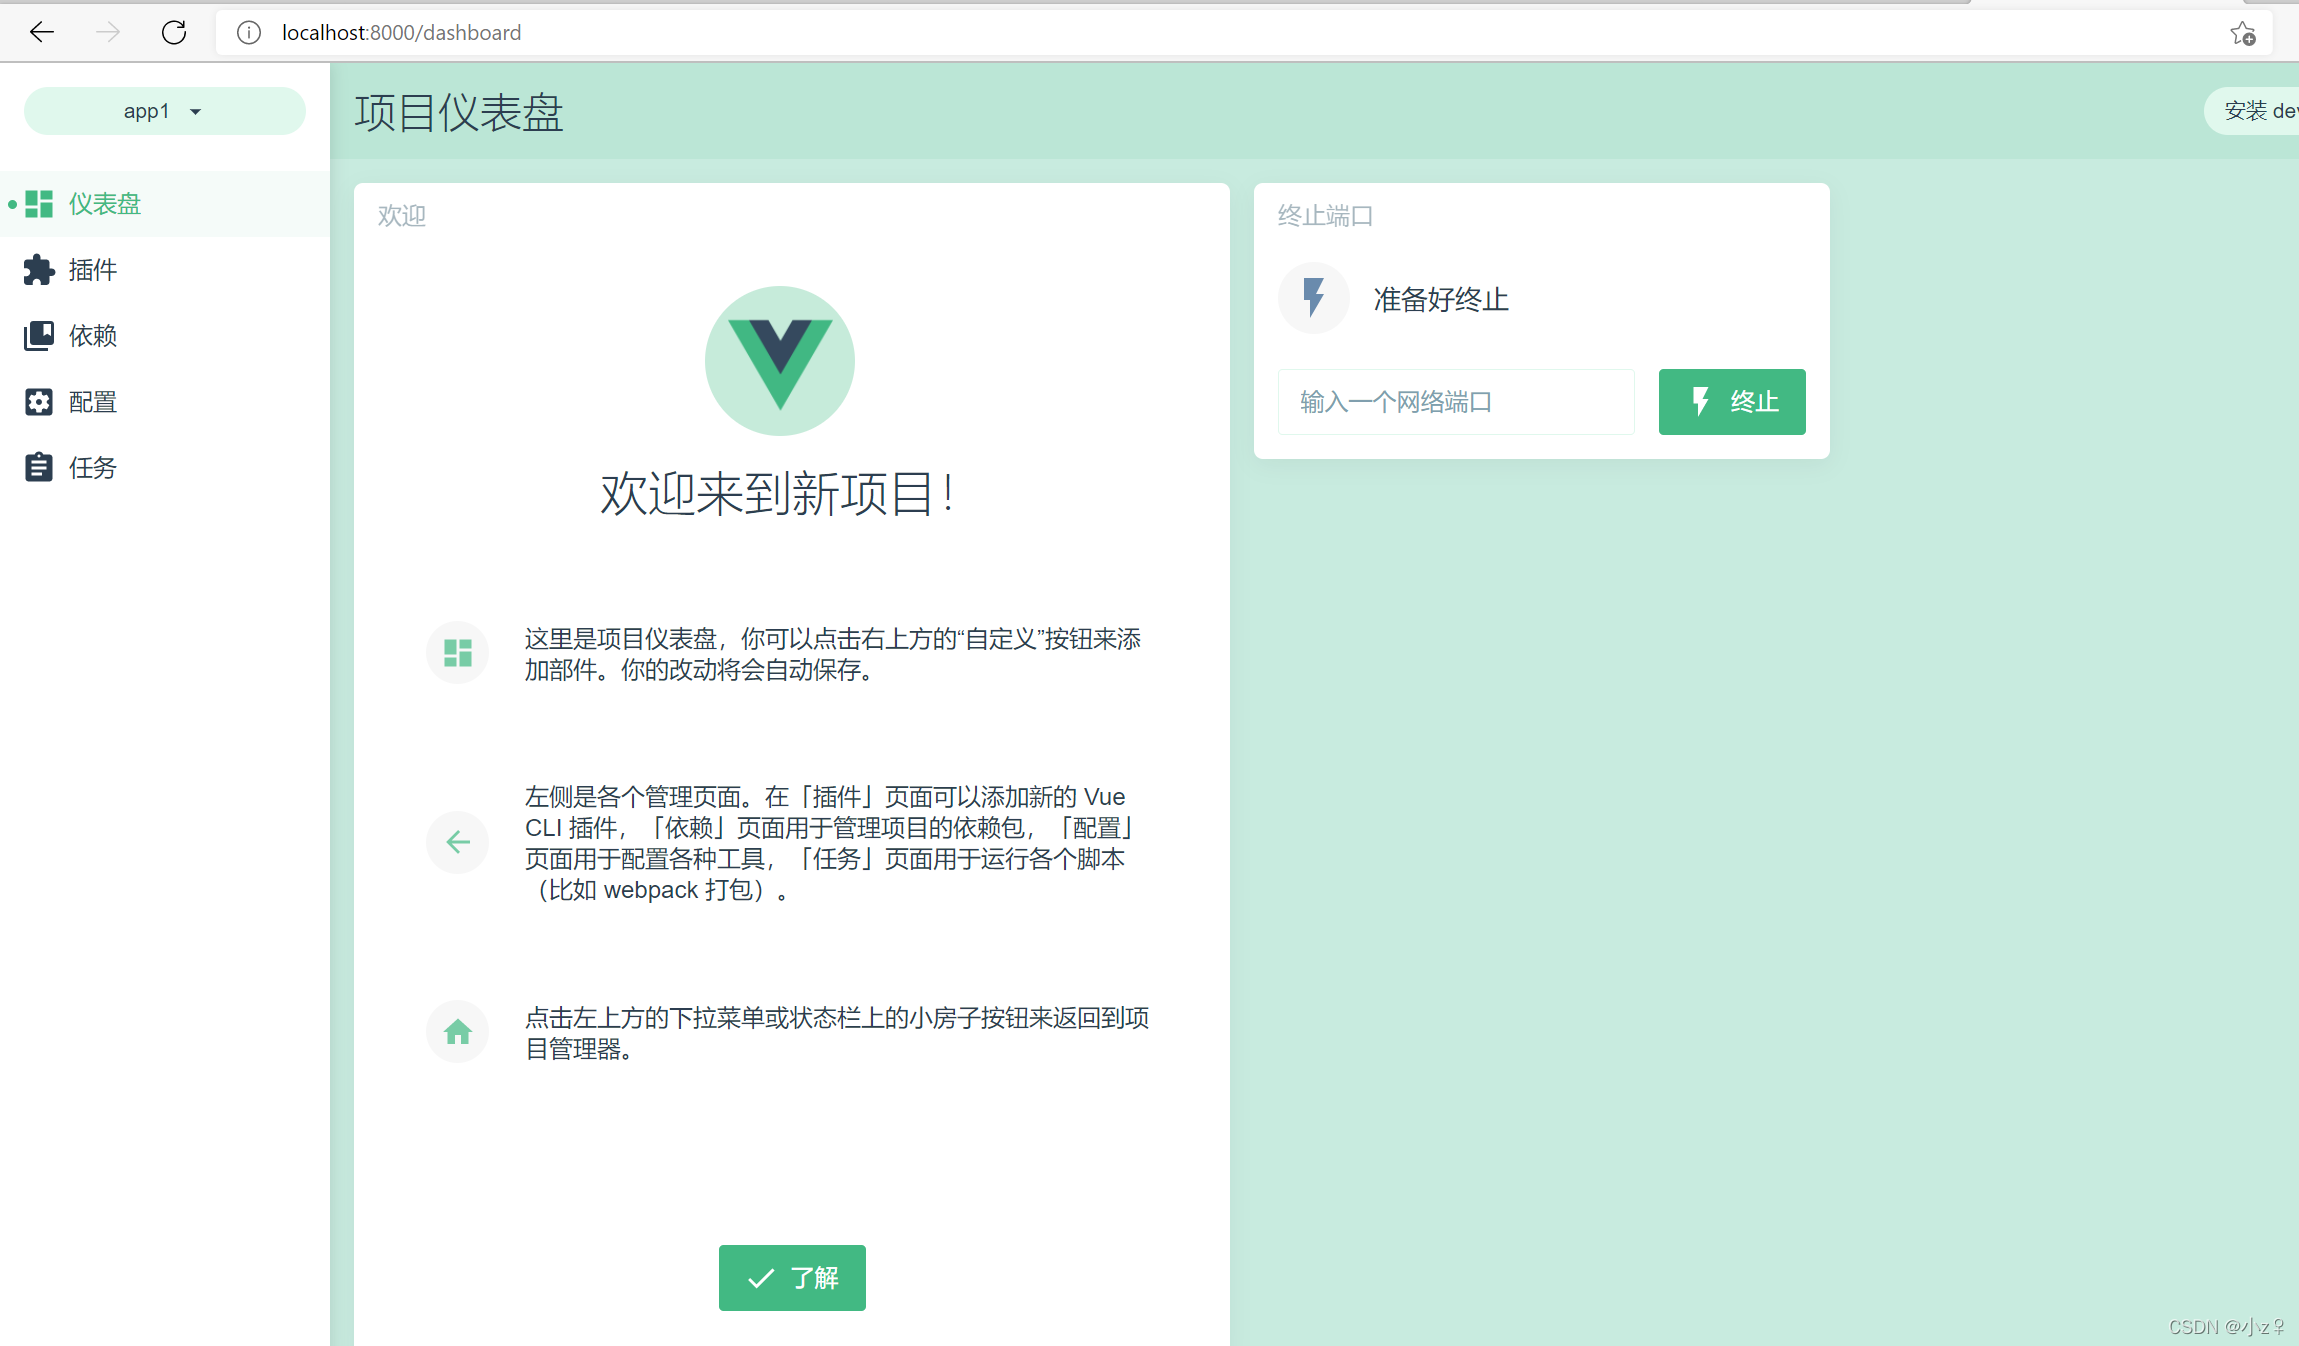The width and height of the screenshot is (2299, 1346).
Task: Expand the project switcher chevron
Action: click(x=197, y=111)
